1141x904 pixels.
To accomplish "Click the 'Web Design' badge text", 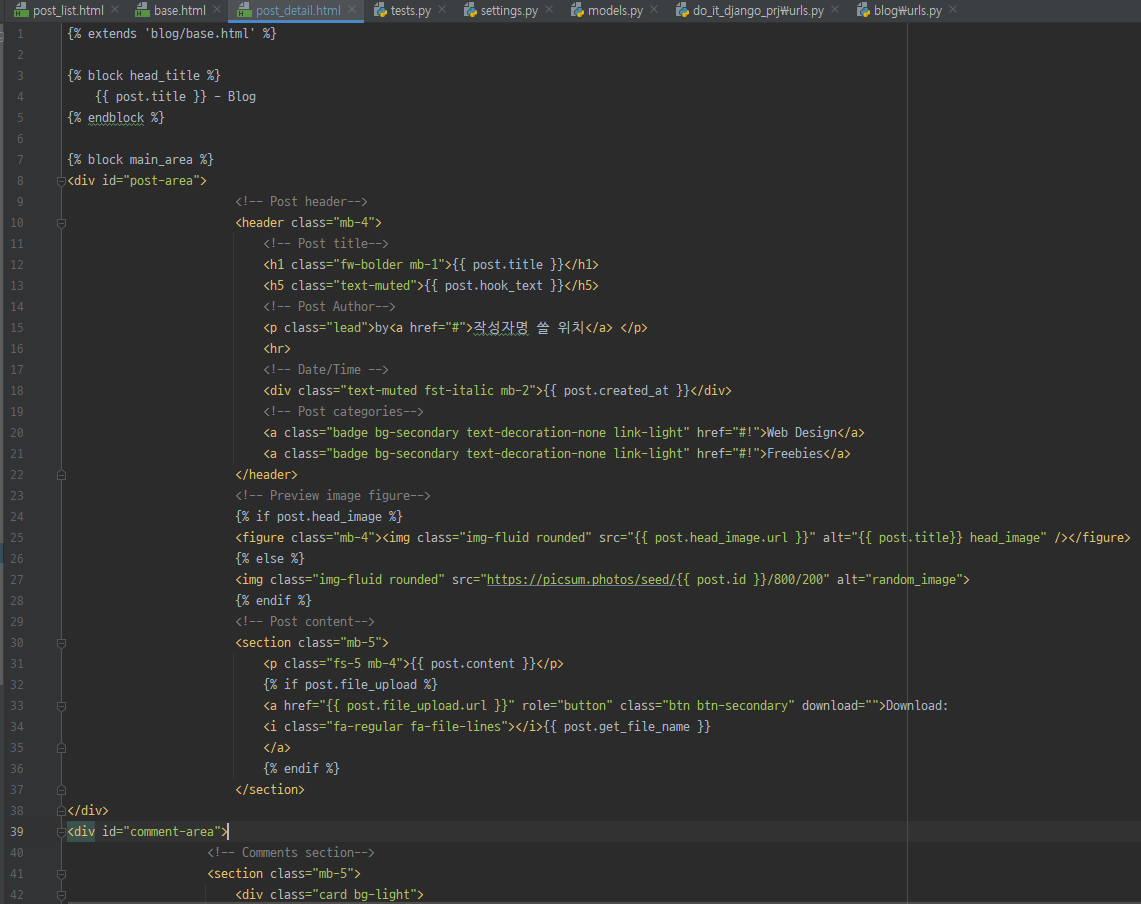I will (x=802, y=433).
